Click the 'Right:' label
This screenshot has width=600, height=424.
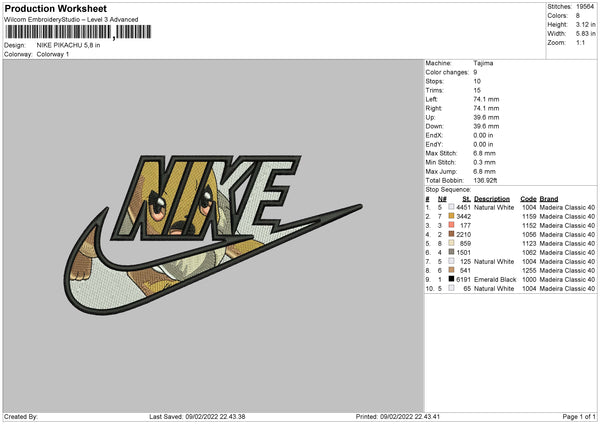[434, 108]
